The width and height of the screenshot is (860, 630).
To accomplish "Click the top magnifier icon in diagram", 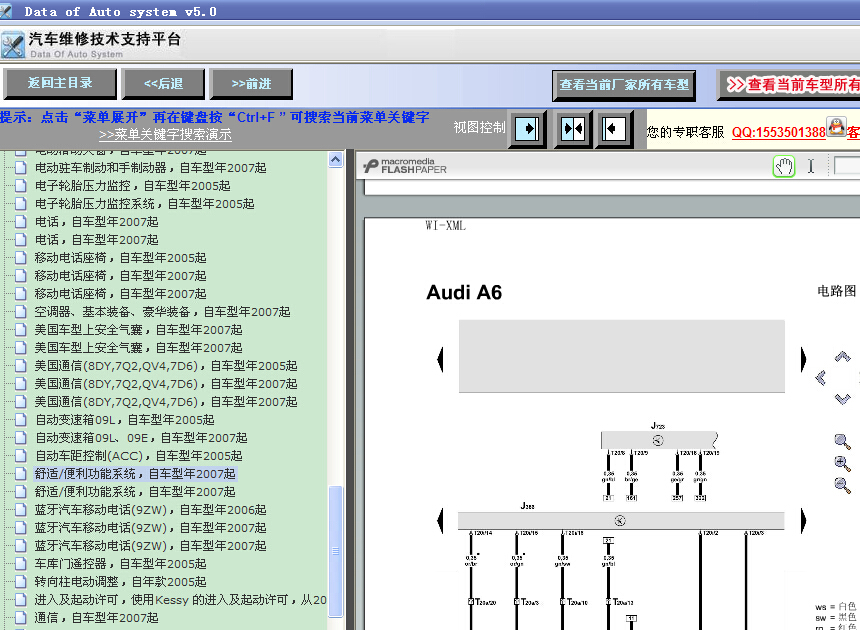I will pyautogui.click(x=842, y=441).
